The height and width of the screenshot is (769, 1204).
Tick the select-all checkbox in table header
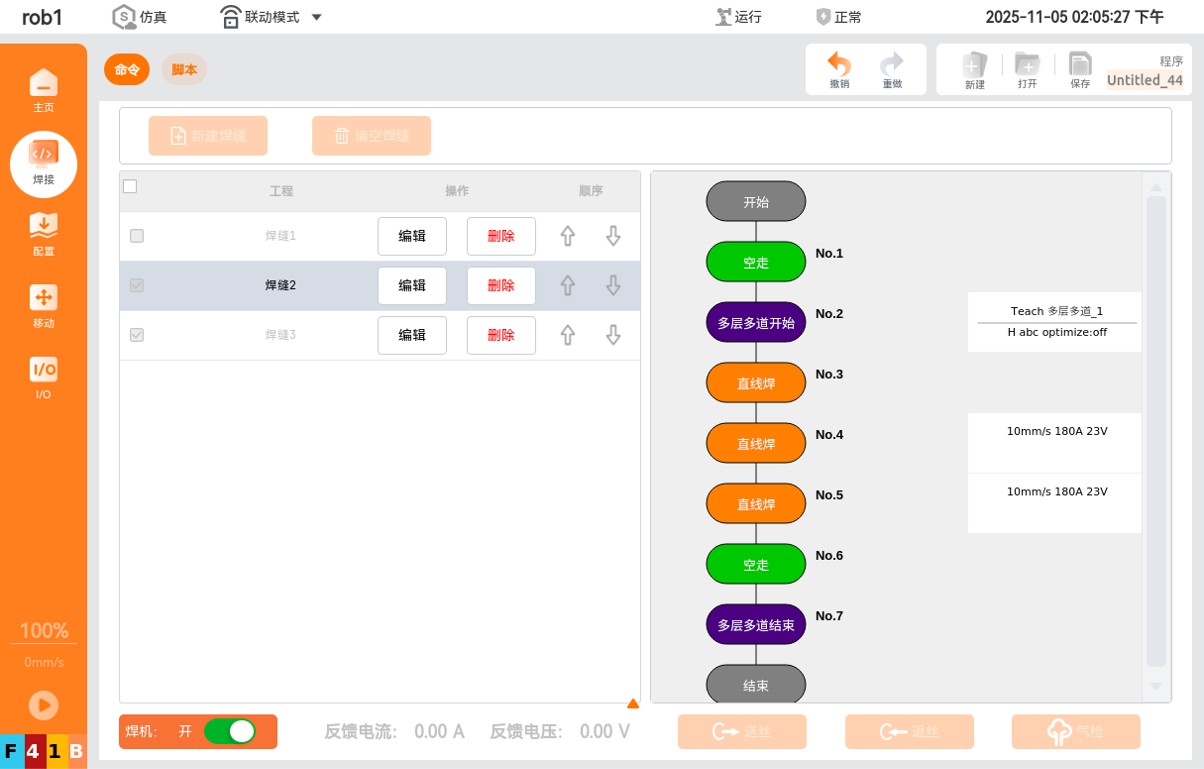(x=130, y=186)
